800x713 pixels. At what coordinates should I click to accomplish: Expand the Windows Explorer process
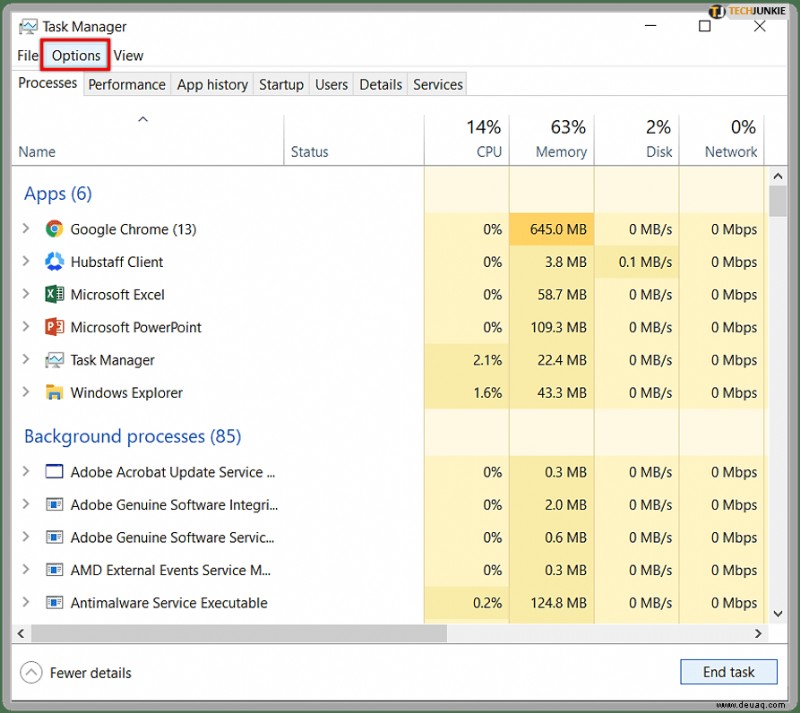click(26, 392)
